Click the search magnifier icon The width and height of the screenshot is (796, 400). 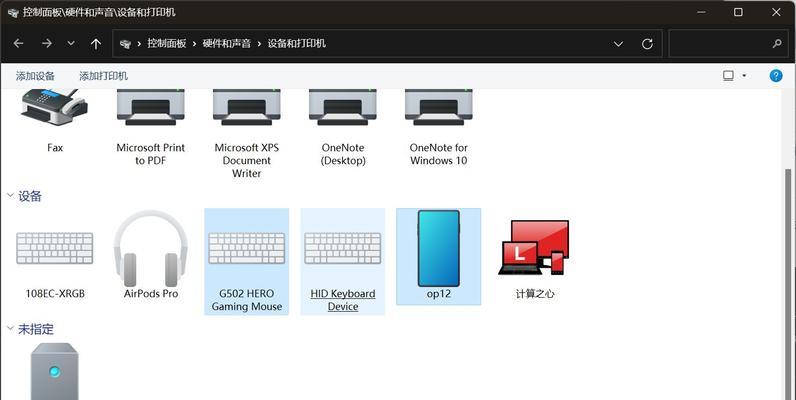(x=777, y=44)
